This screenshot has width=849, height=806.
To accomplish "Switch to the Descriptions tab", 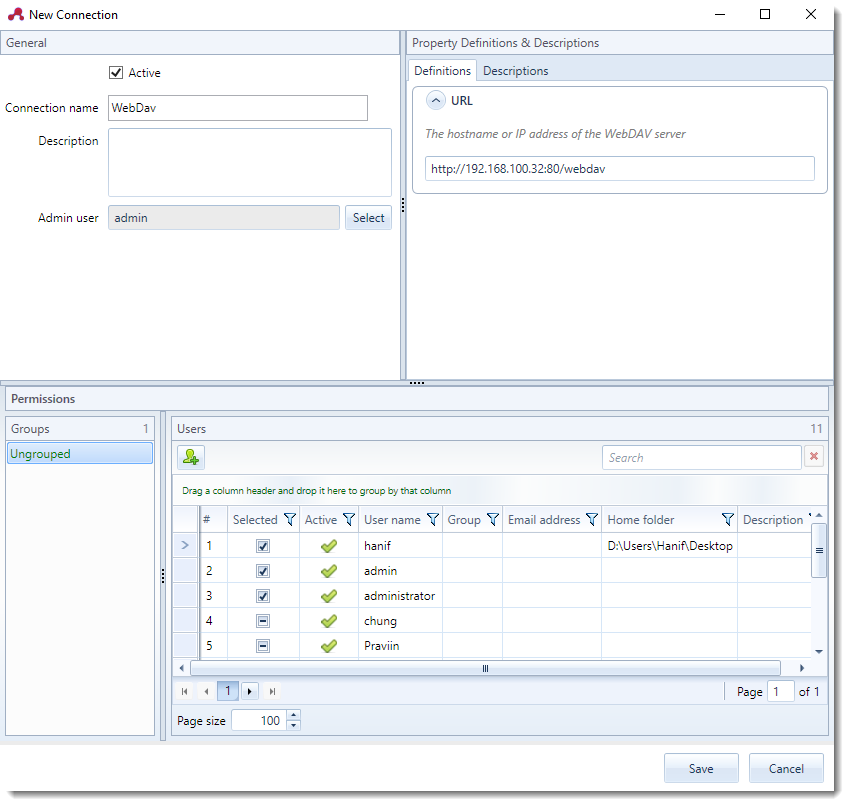I will click(x=515, y=71).
